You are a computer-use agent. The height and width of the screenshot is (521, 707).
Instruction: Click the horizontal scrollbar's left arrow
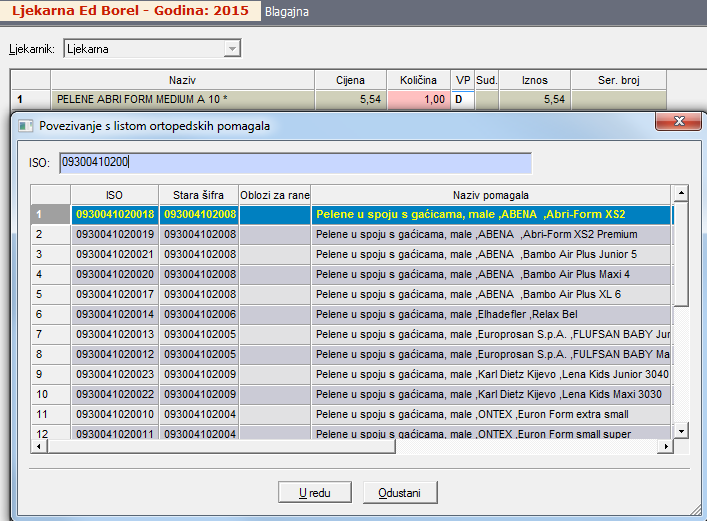[38, 446]
